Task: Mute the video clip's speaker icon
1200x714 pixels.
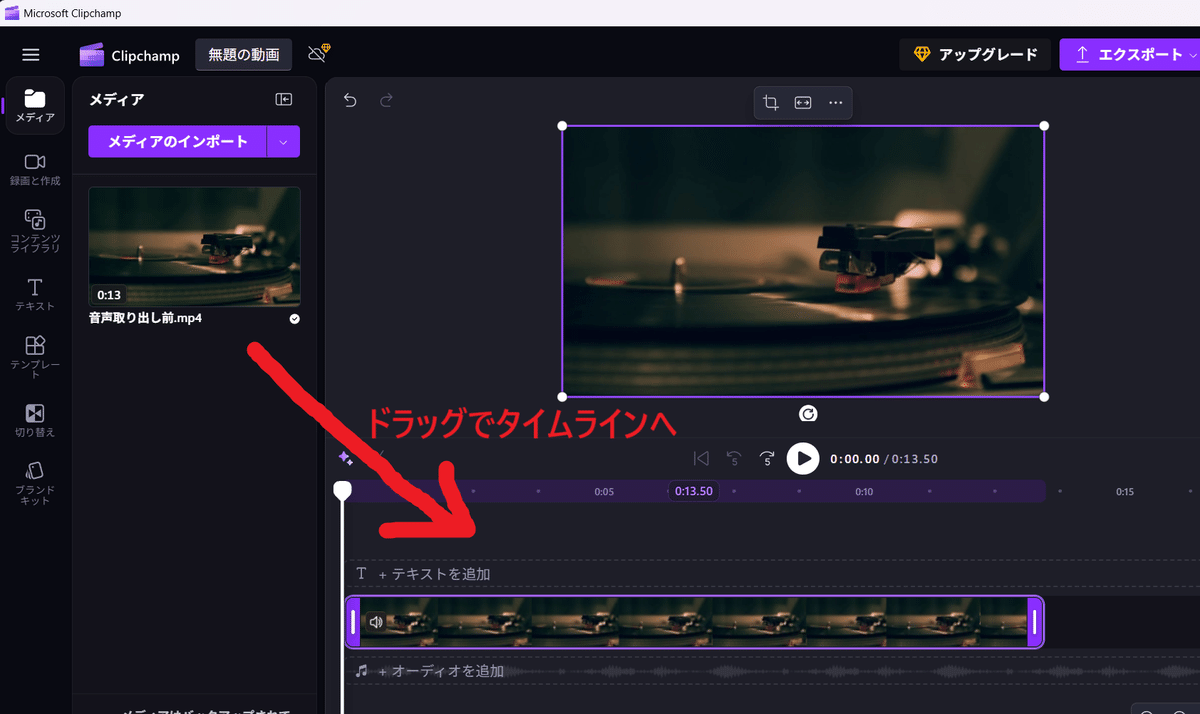Action: click(376, 621)
